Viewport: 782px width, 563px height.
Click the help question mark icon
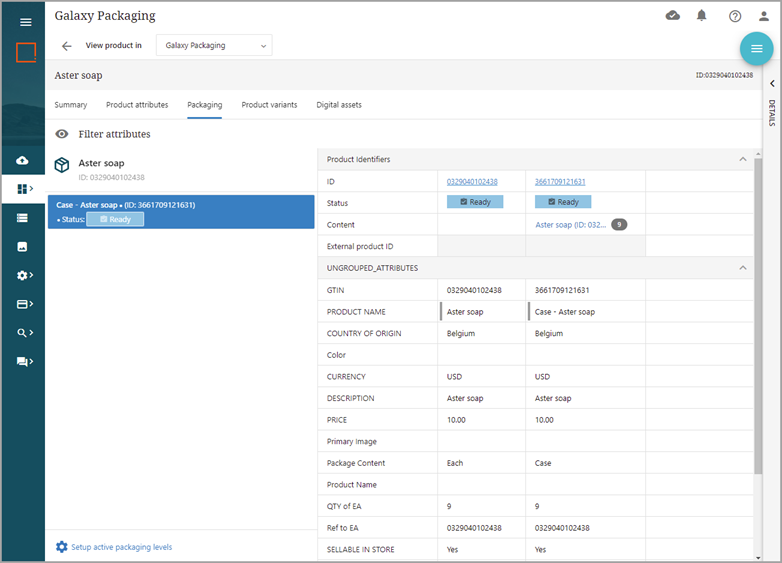tap(735, 16)
